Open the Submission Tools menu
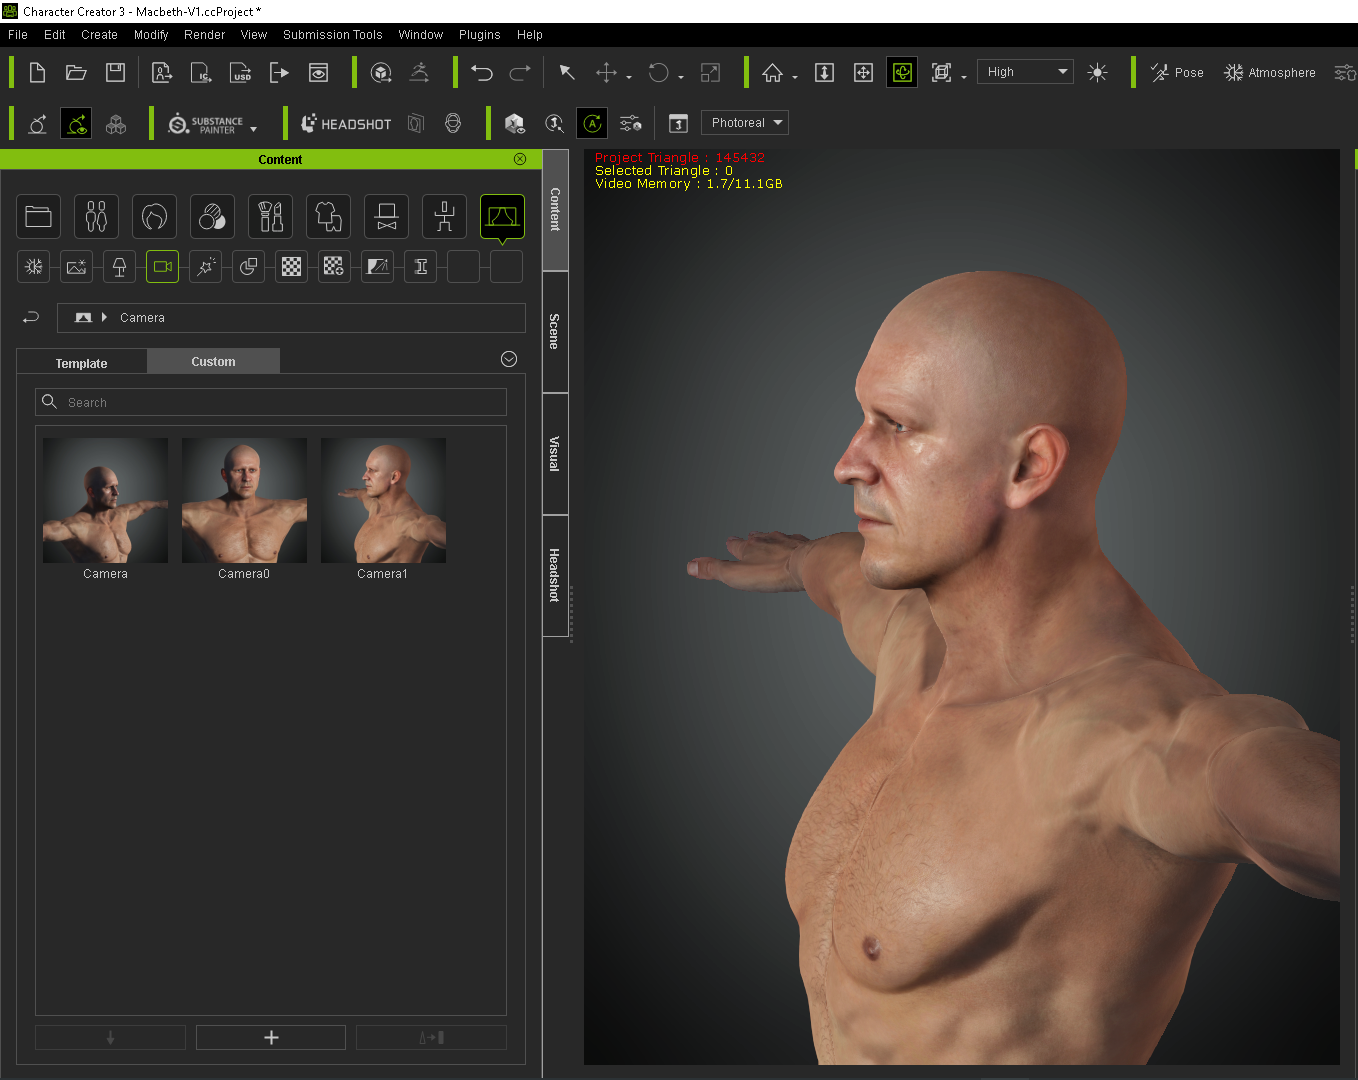This screenshot has width=1358, height=1080. (332, 34)
